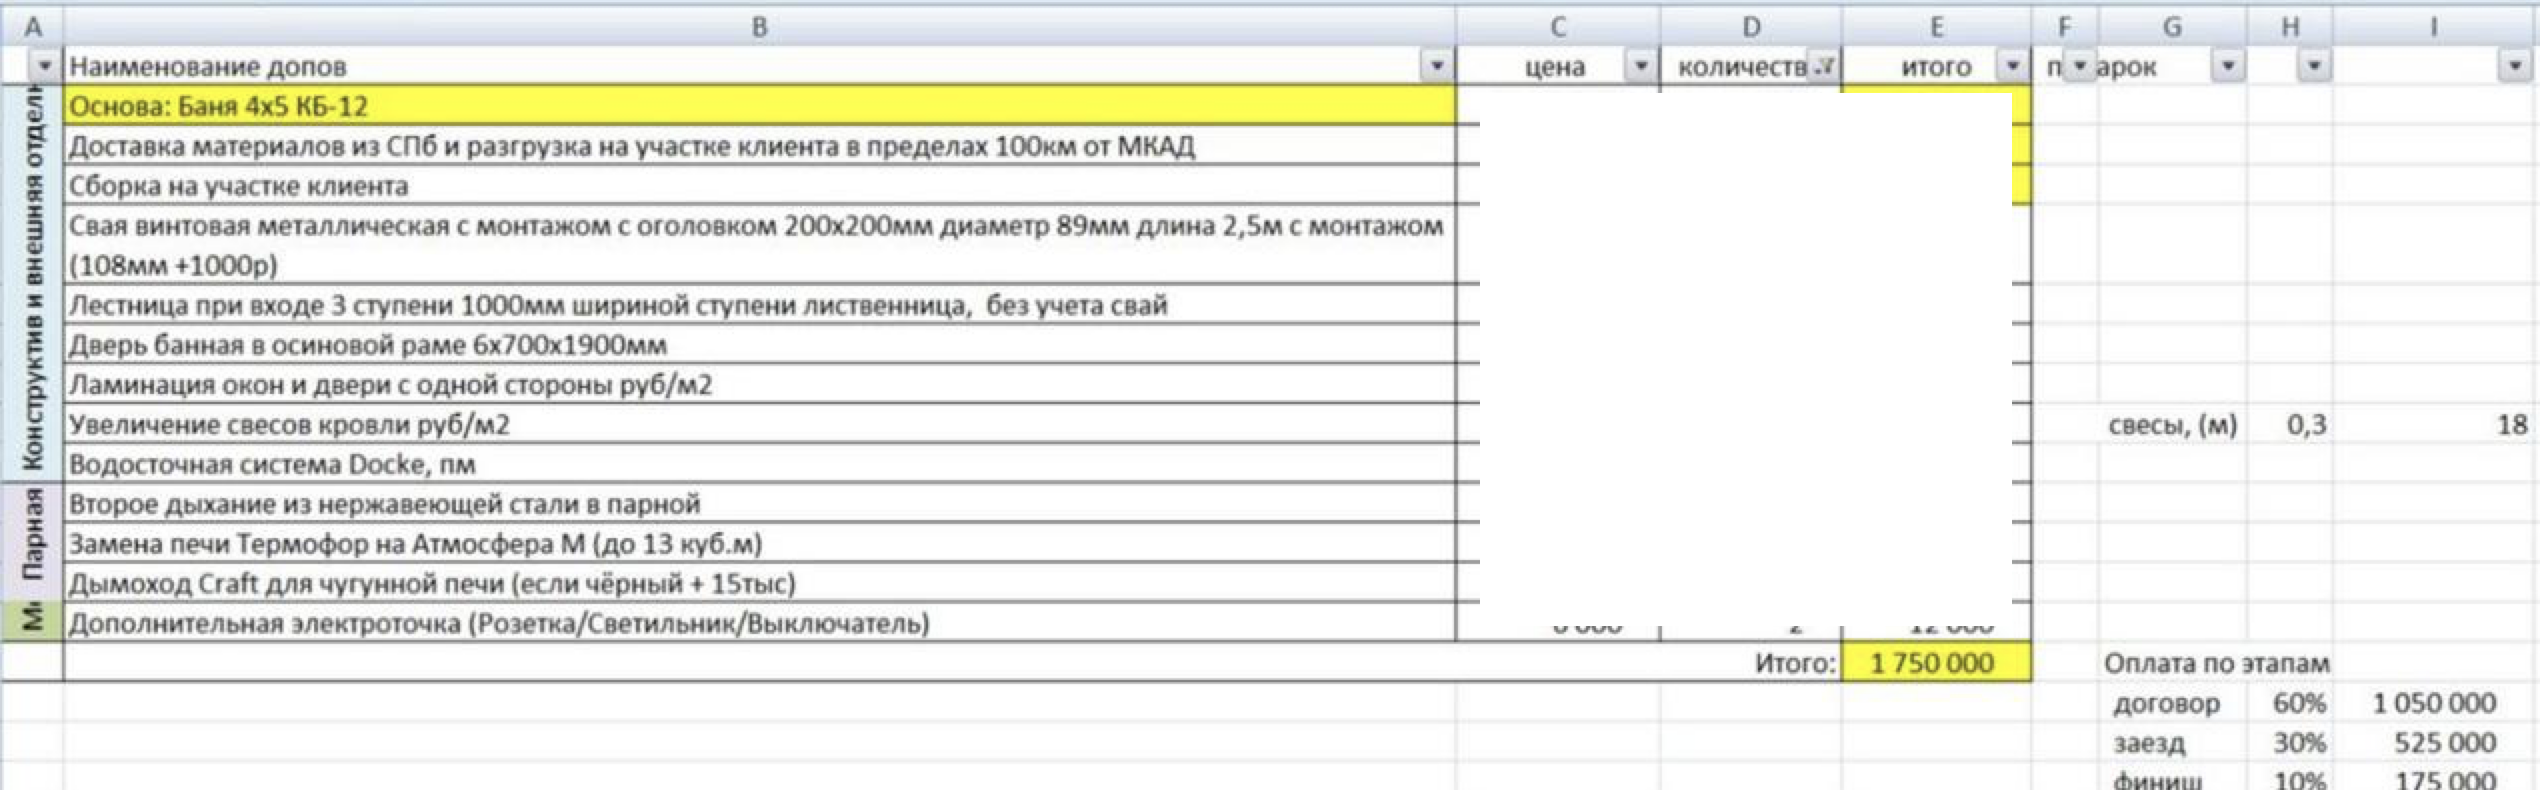Click the cell 'Оплата по этапам'
Screen dimensions: 2540x790
pos(2216,663)
